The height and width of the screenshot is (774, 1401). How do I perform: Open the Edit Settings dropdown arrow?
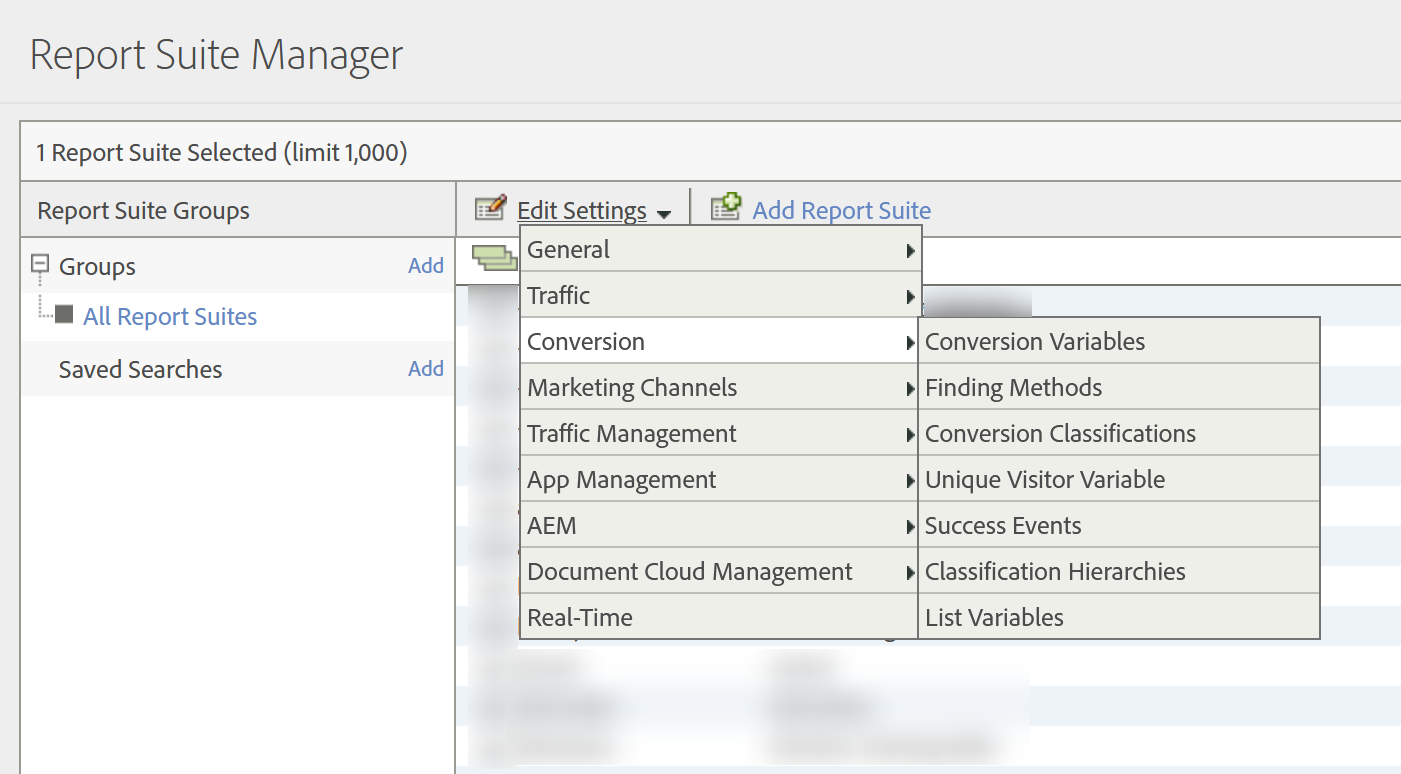[664, 213]
